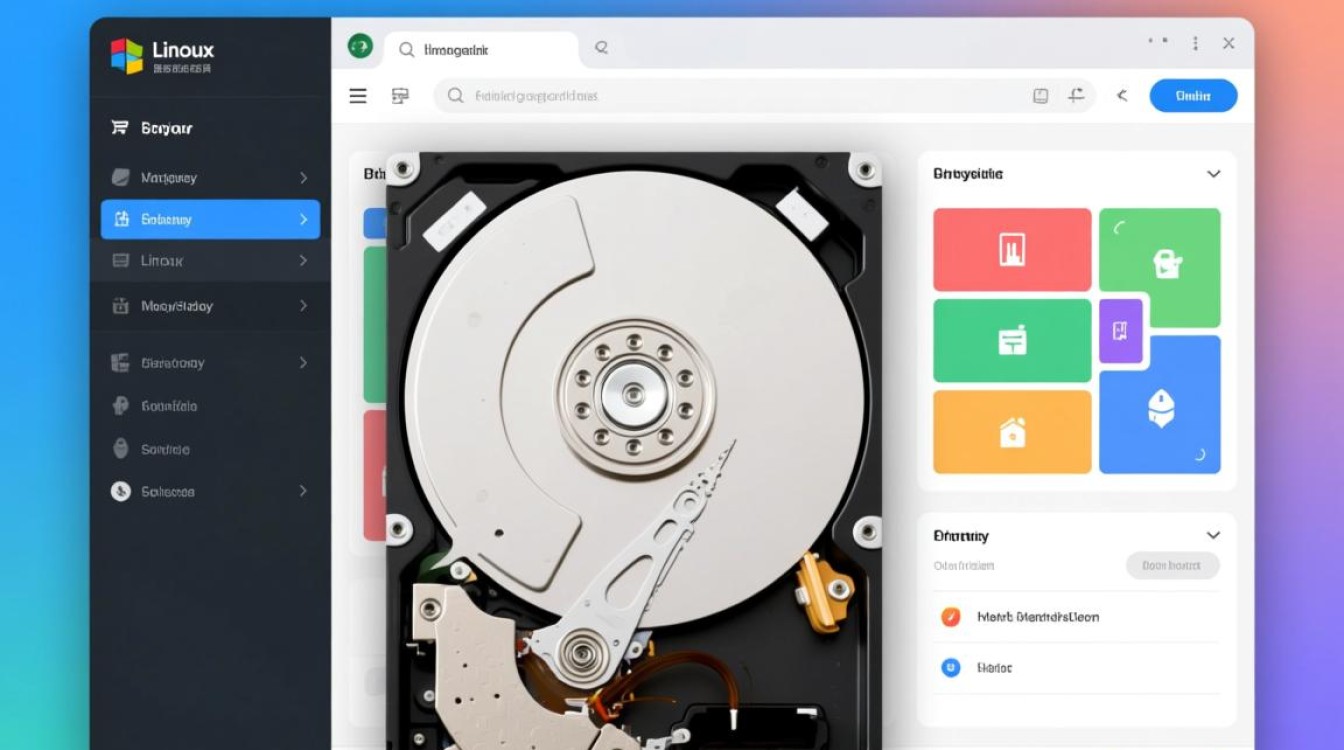
Task: Expand the bottom sidebar entry using its chevron
Action: point(305,491)
